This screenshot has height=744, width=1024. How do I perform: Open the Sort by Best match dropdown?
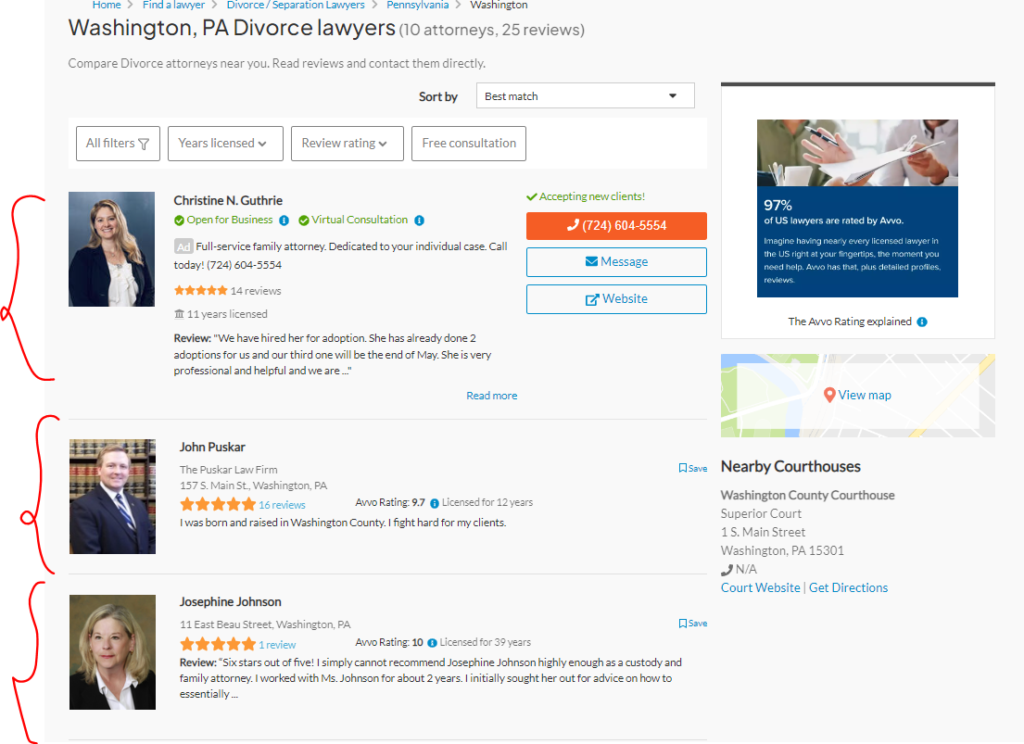tap(584, 95)
